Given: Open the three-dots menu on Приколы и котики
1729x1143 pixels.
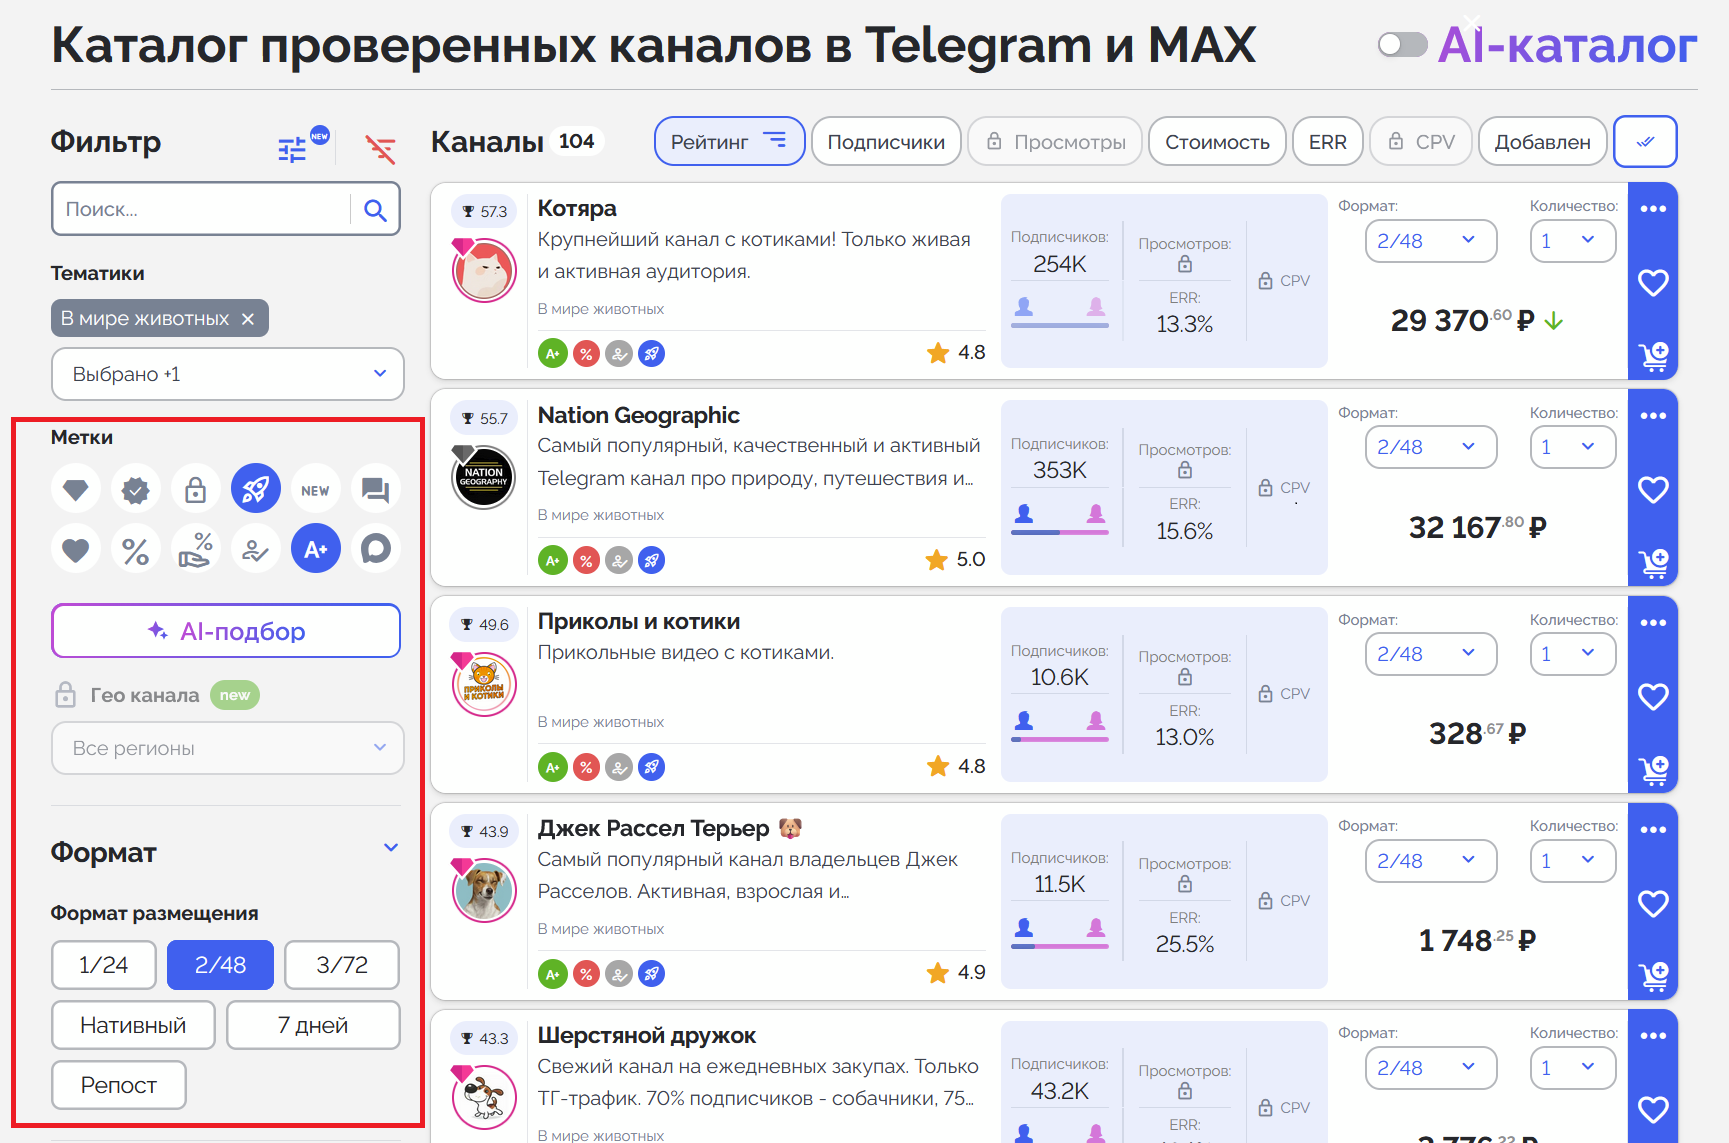Looking at the screenshot, I should tap(1653, 621).
